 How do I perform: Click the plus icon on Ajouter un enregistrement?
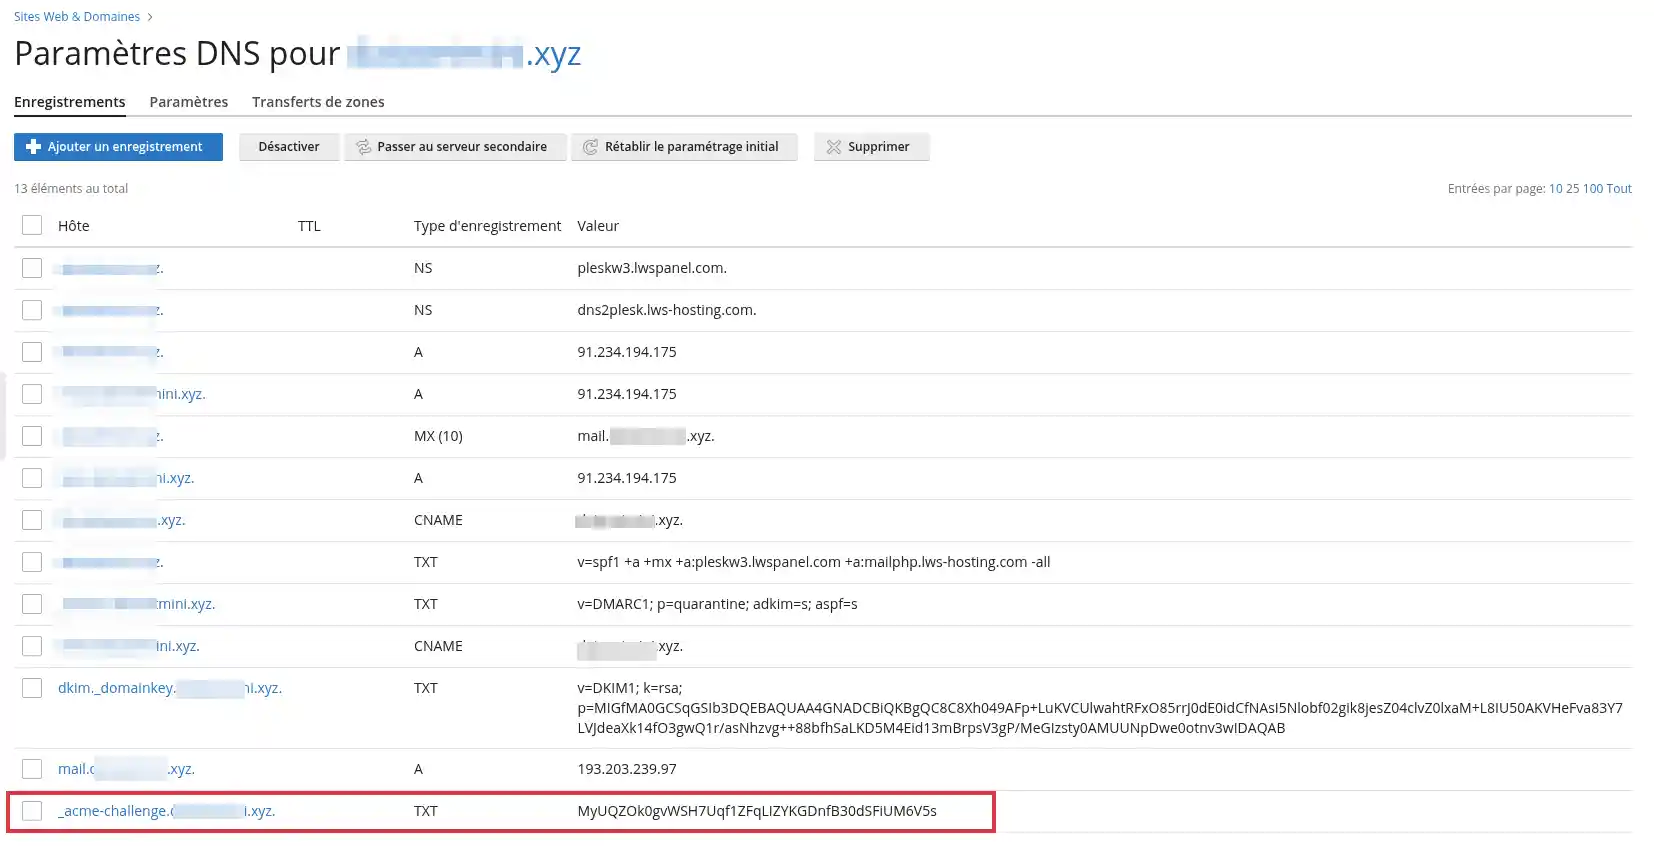coord(33,147)
